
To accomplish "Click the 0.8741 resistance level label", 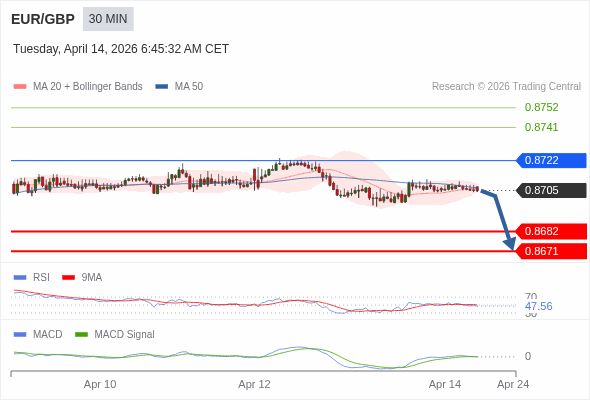I will pos(541,127).
